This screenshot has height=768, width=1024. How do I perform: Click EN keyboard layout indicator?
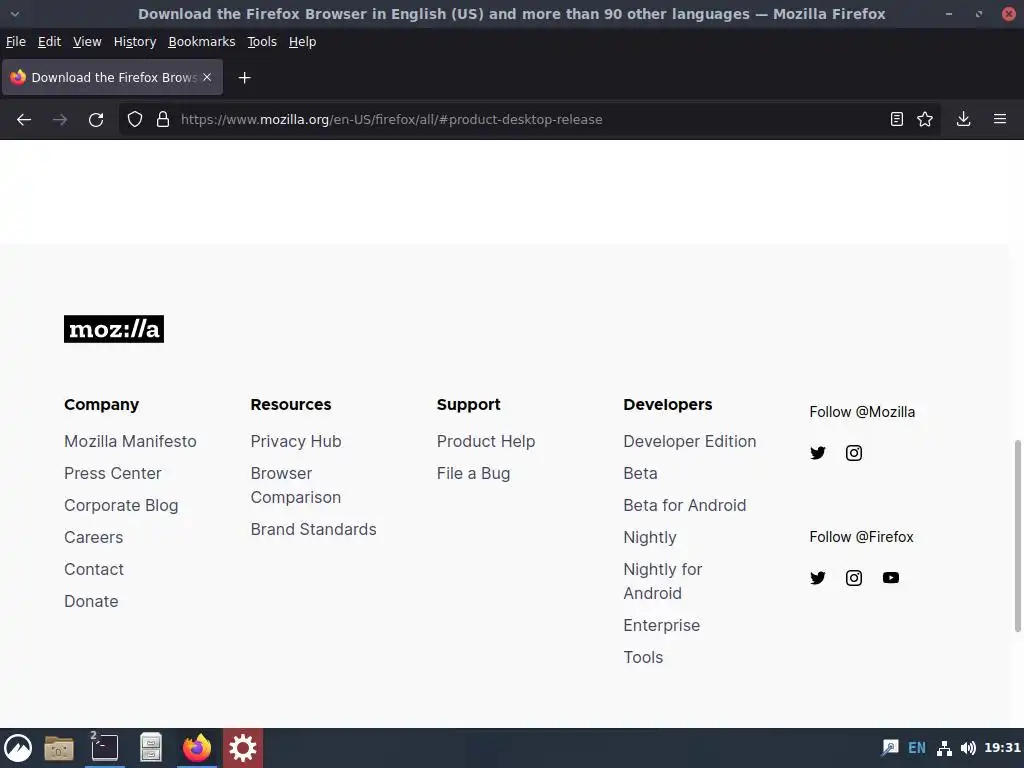tap(917, 748)
